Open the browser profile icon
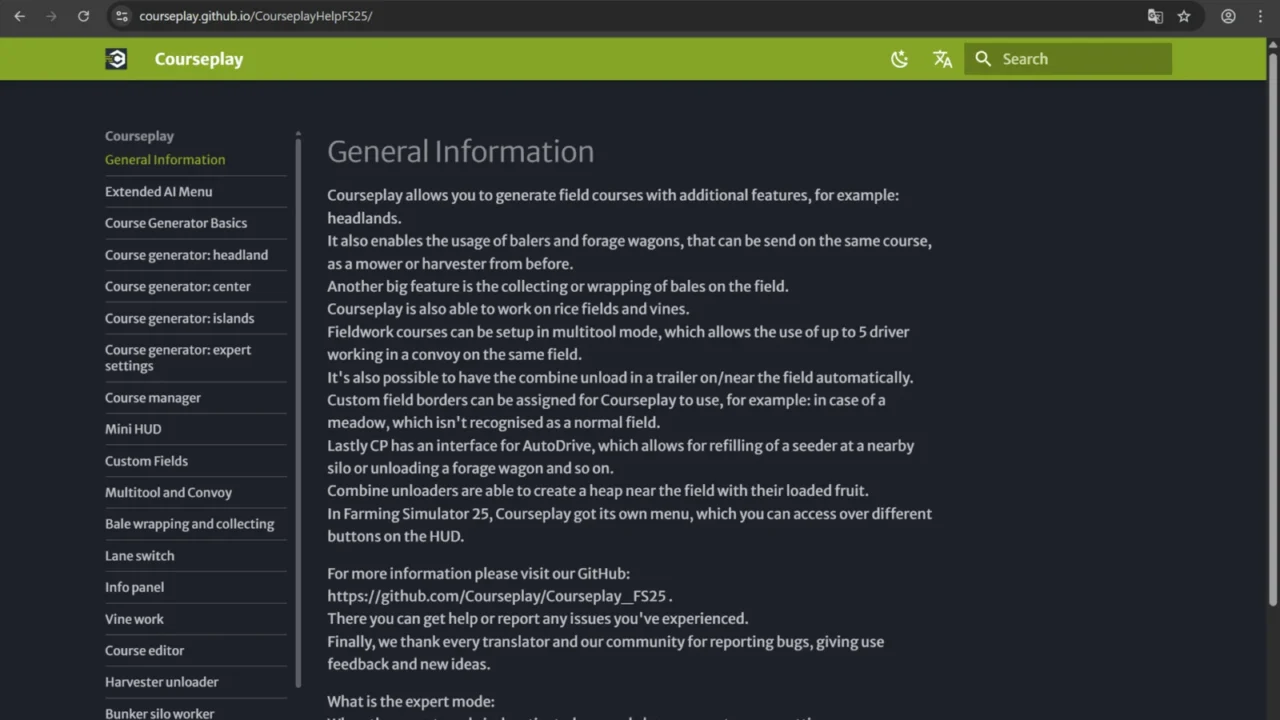 1228,16
